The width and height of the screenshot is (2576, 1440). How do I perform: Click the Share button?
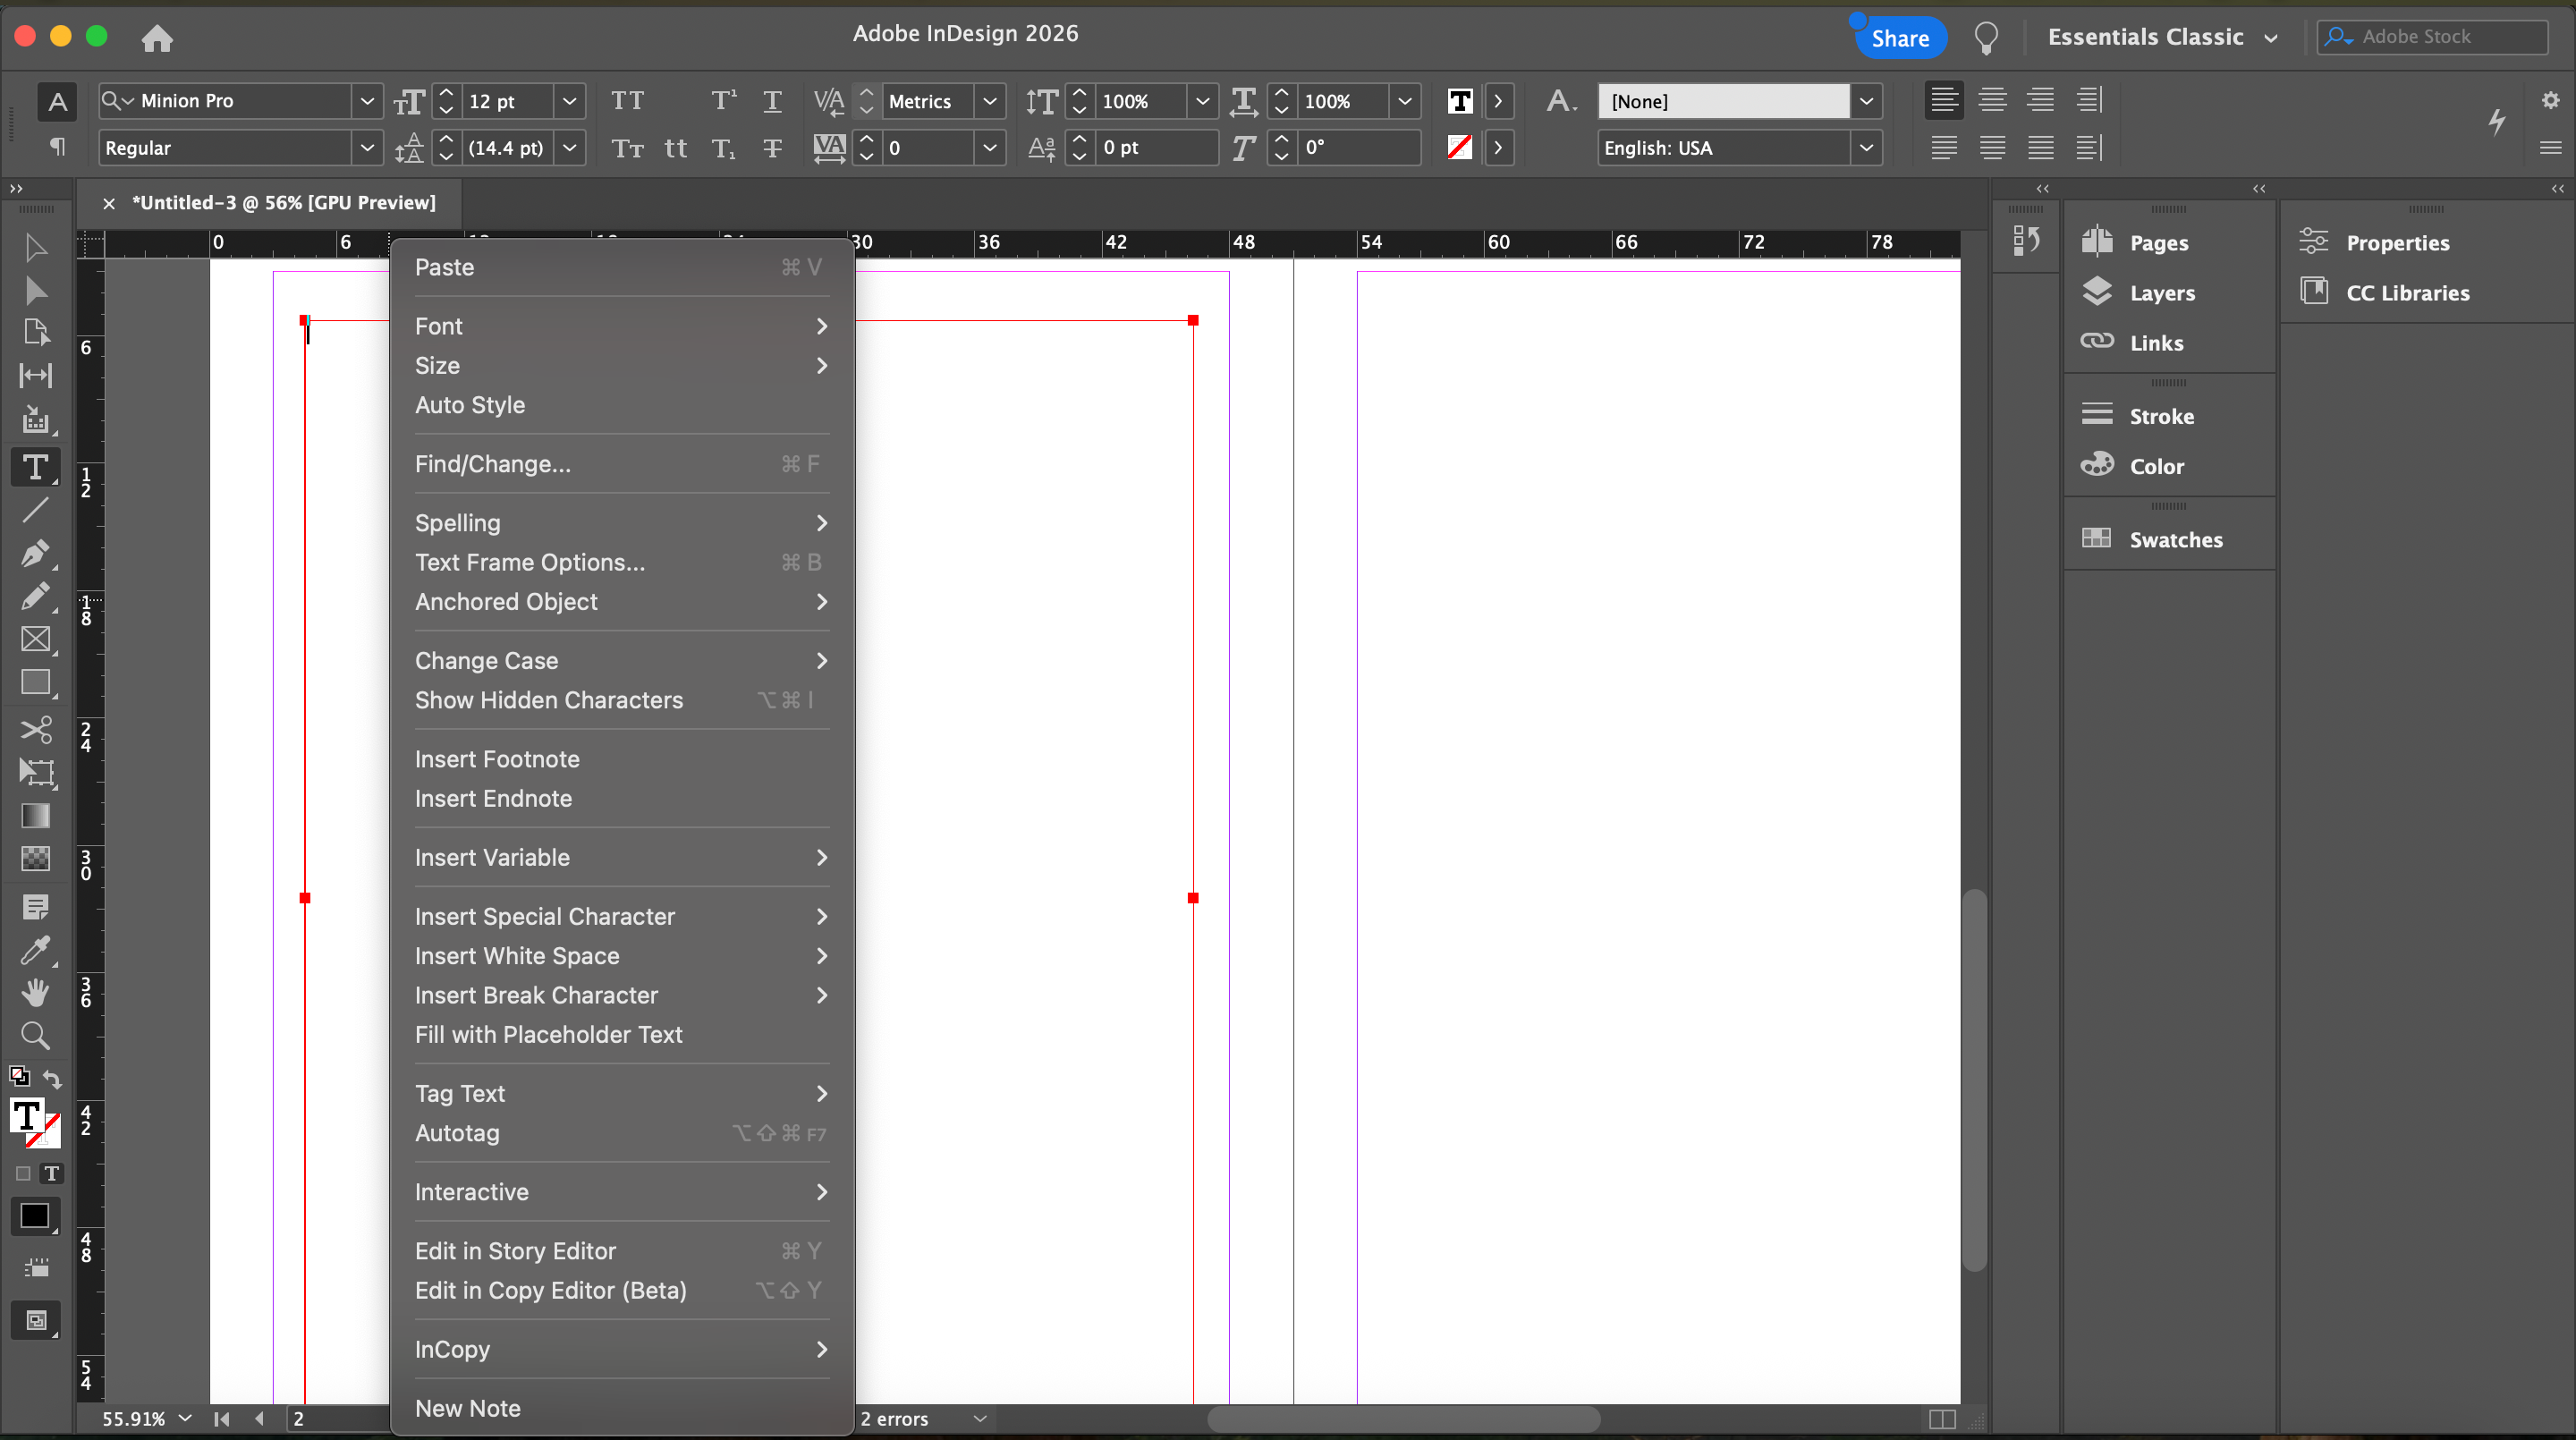click(1899, 38)
